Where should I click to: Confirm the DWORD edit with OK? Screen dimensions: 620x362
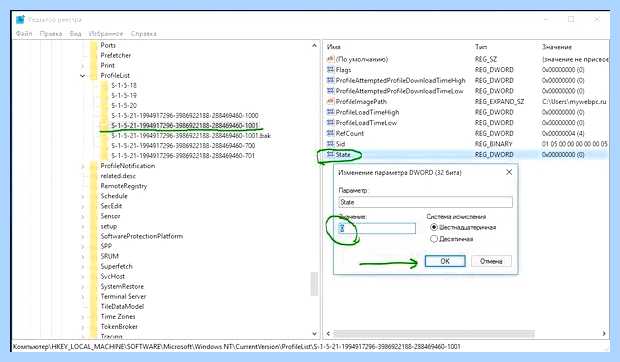[445, 261]
